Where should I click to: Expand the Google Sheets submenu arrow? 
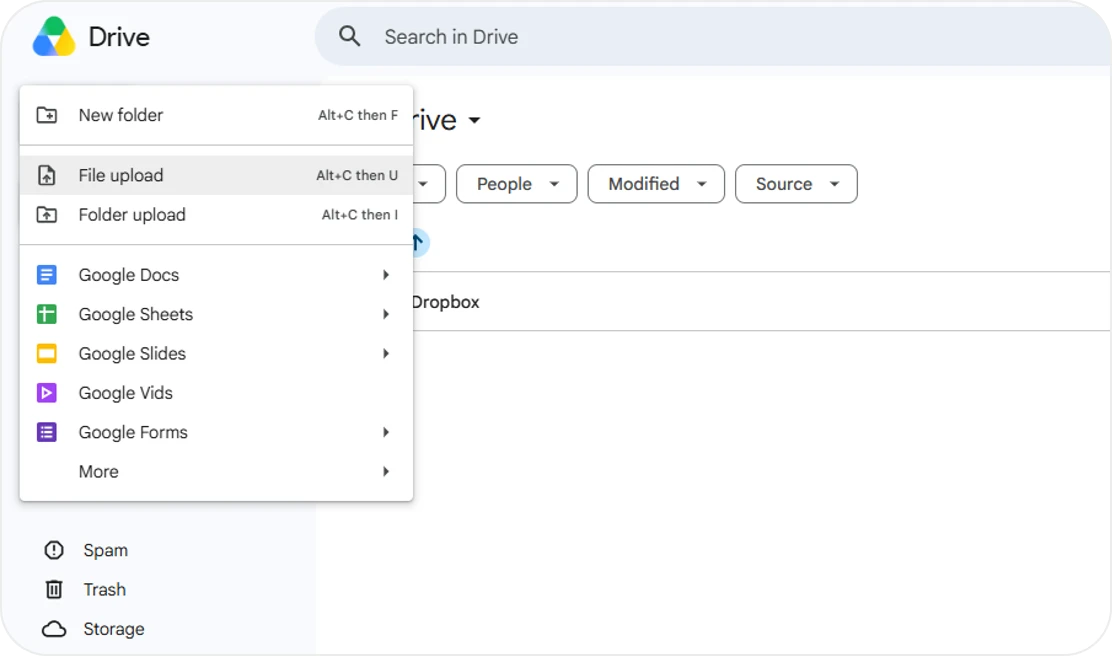[x=386, y=314]
